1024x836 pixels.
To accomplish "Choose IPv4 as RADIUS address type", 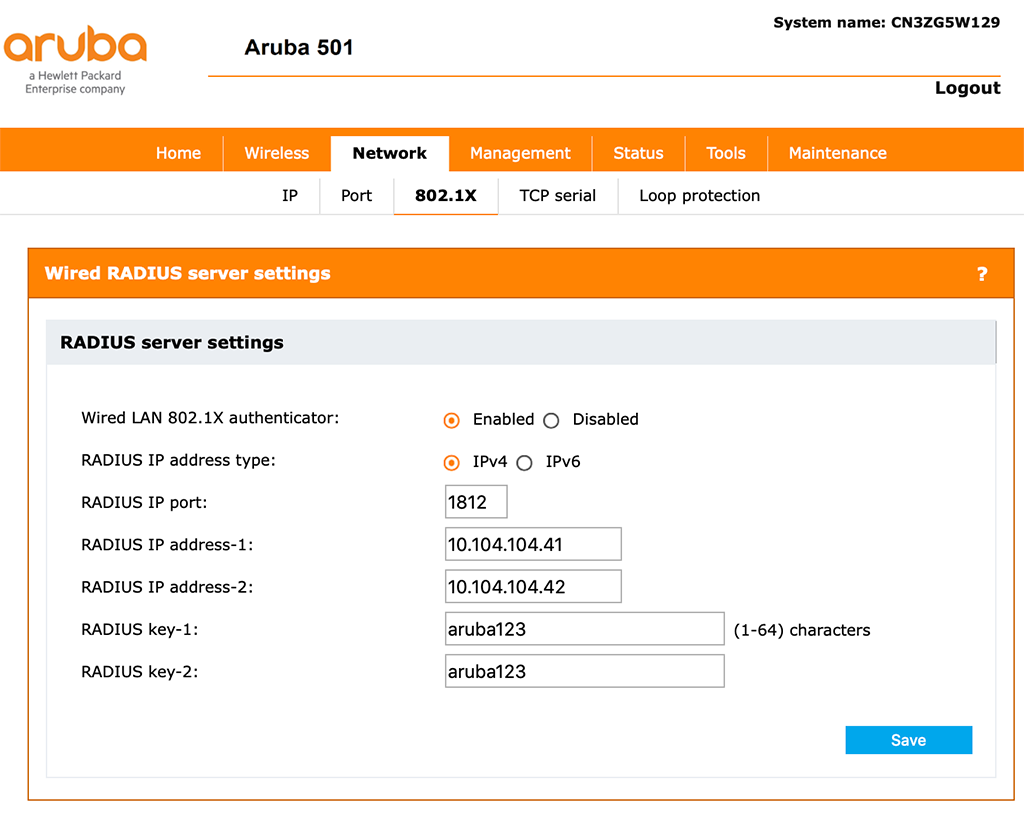I will (x=452, y=463).
